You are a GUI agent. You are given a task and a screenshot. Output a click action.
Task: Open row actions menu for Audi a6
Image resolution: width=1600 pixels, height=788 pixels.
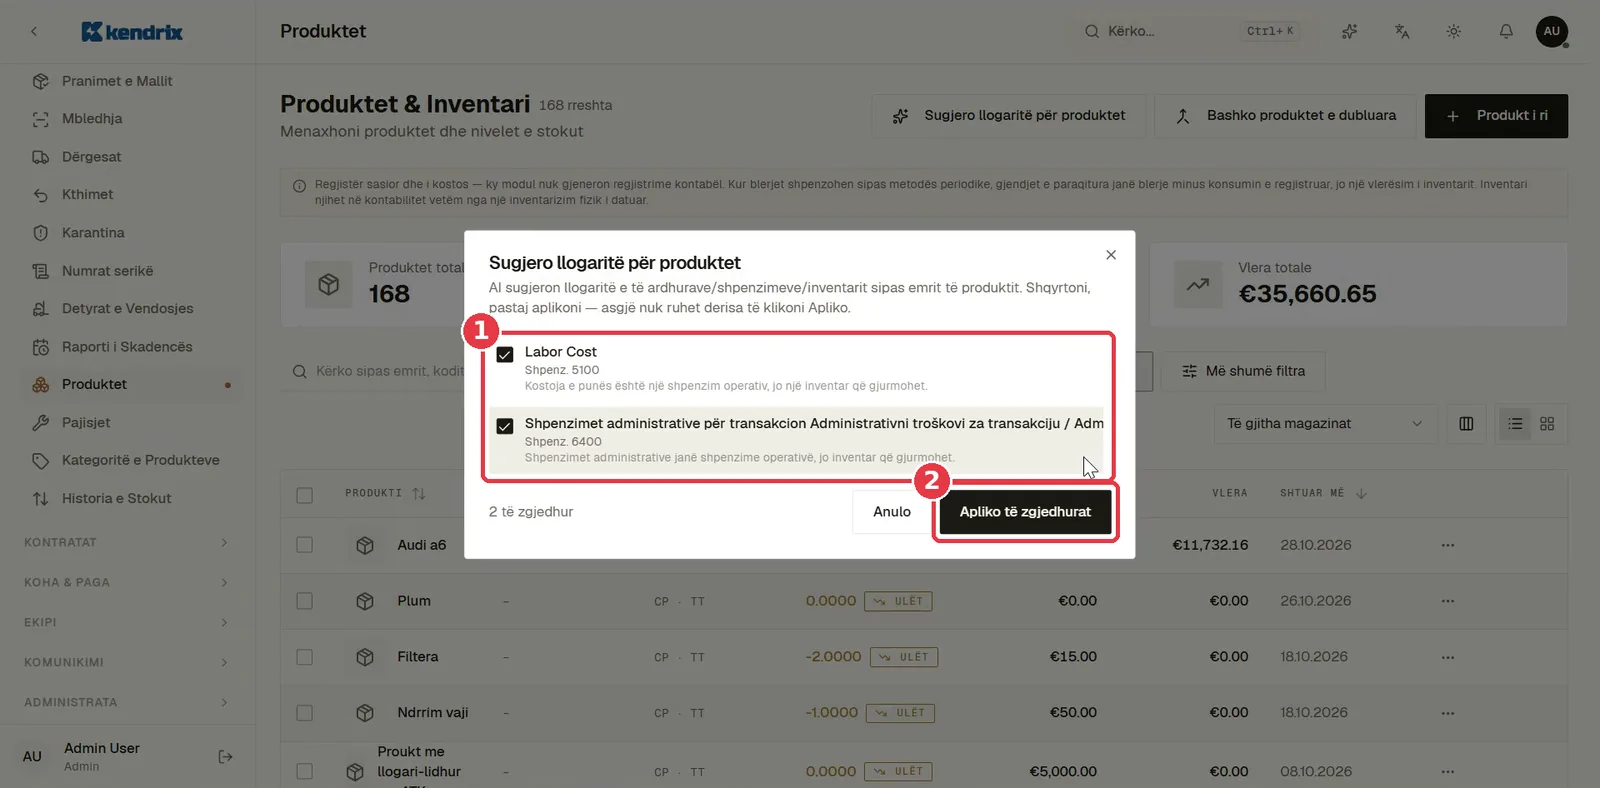(1447, 545)
